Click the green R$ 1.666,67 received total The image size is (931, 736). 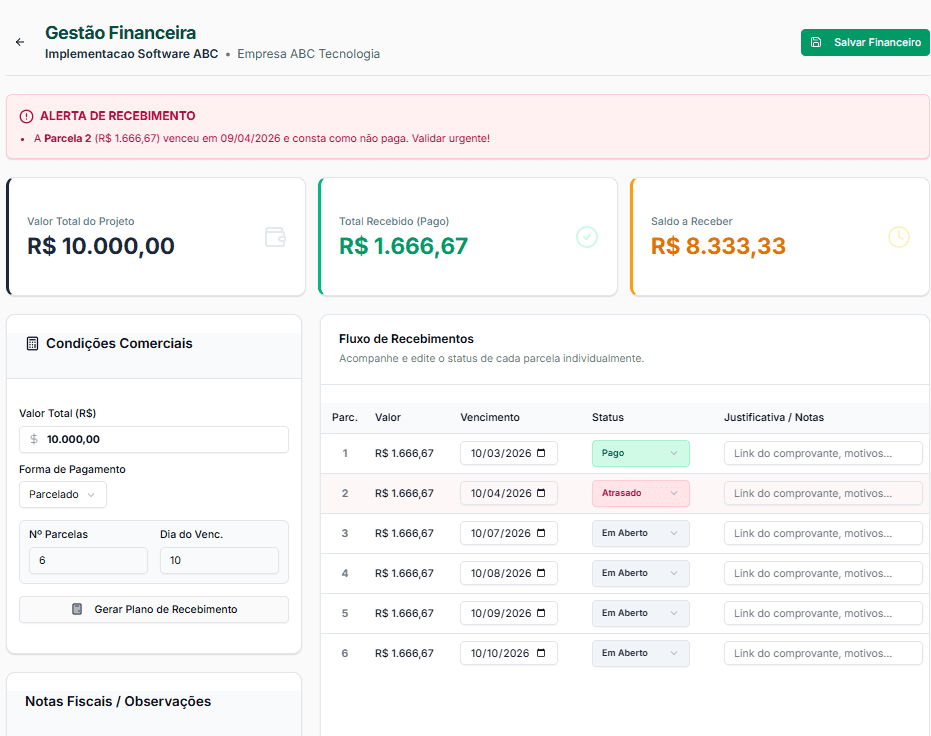click(404, 246)
